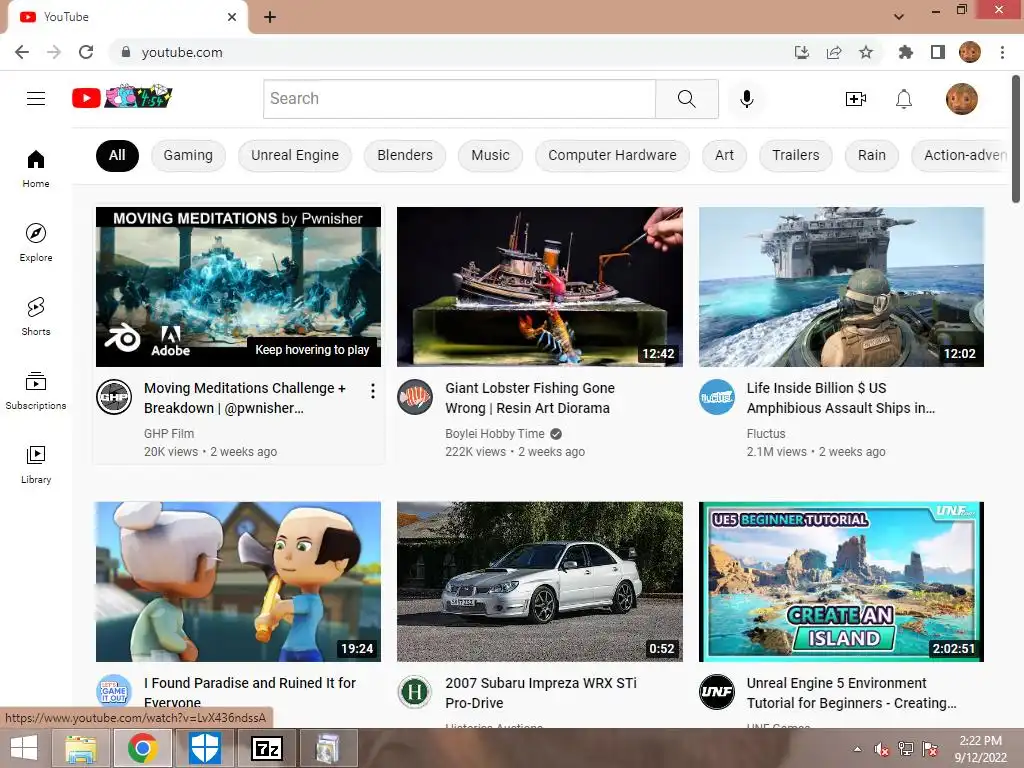Start voice search with the microphone icon
This screenshot has width=1024, height=768.
(x=746, y=99)
